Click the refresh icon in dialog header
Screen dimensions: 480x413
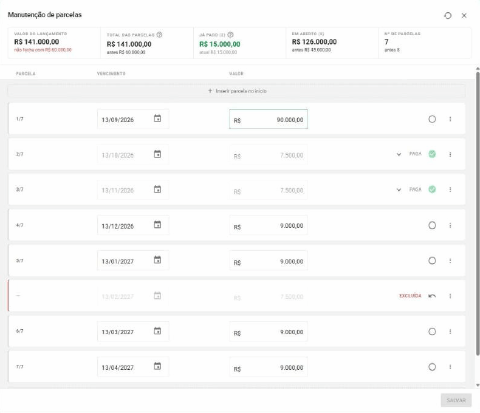point(448,16)
